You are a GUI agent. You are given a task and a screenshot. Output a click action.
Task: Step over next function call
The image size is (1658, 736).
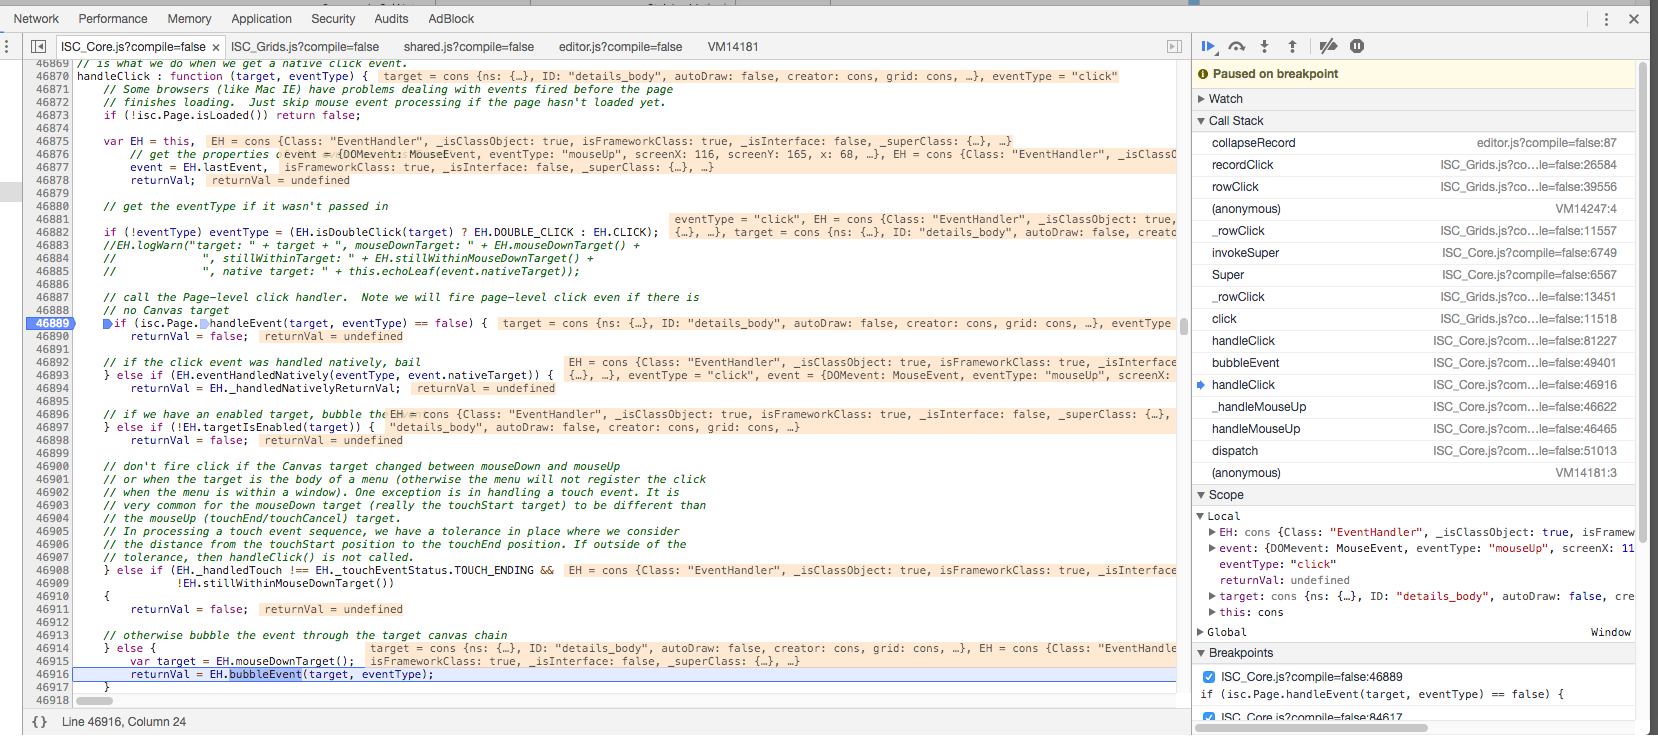pyautogui.click(x=1237, y=46)
